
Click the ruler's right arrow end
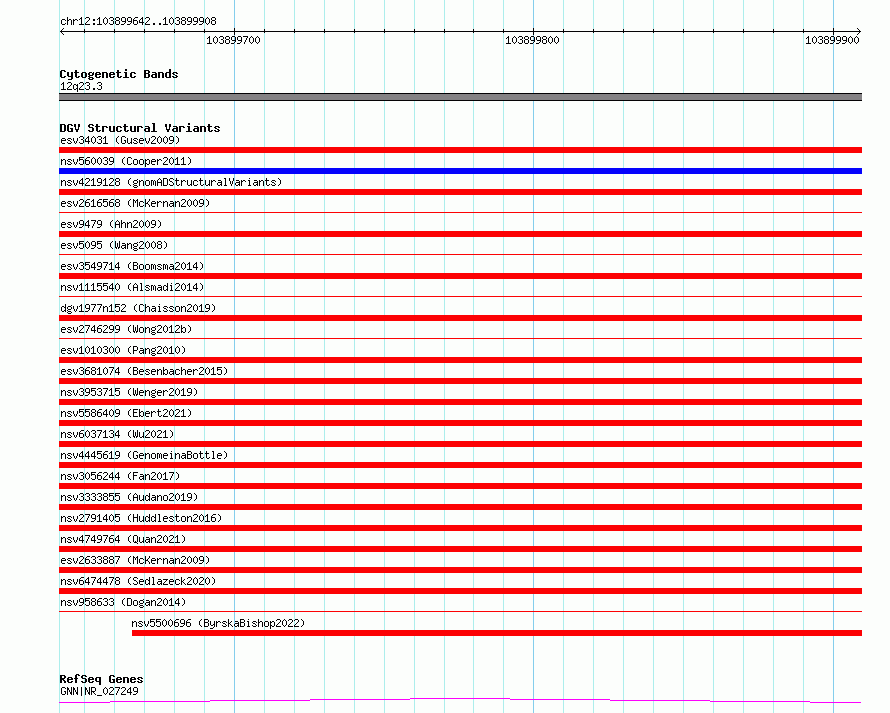click(859, 32)
